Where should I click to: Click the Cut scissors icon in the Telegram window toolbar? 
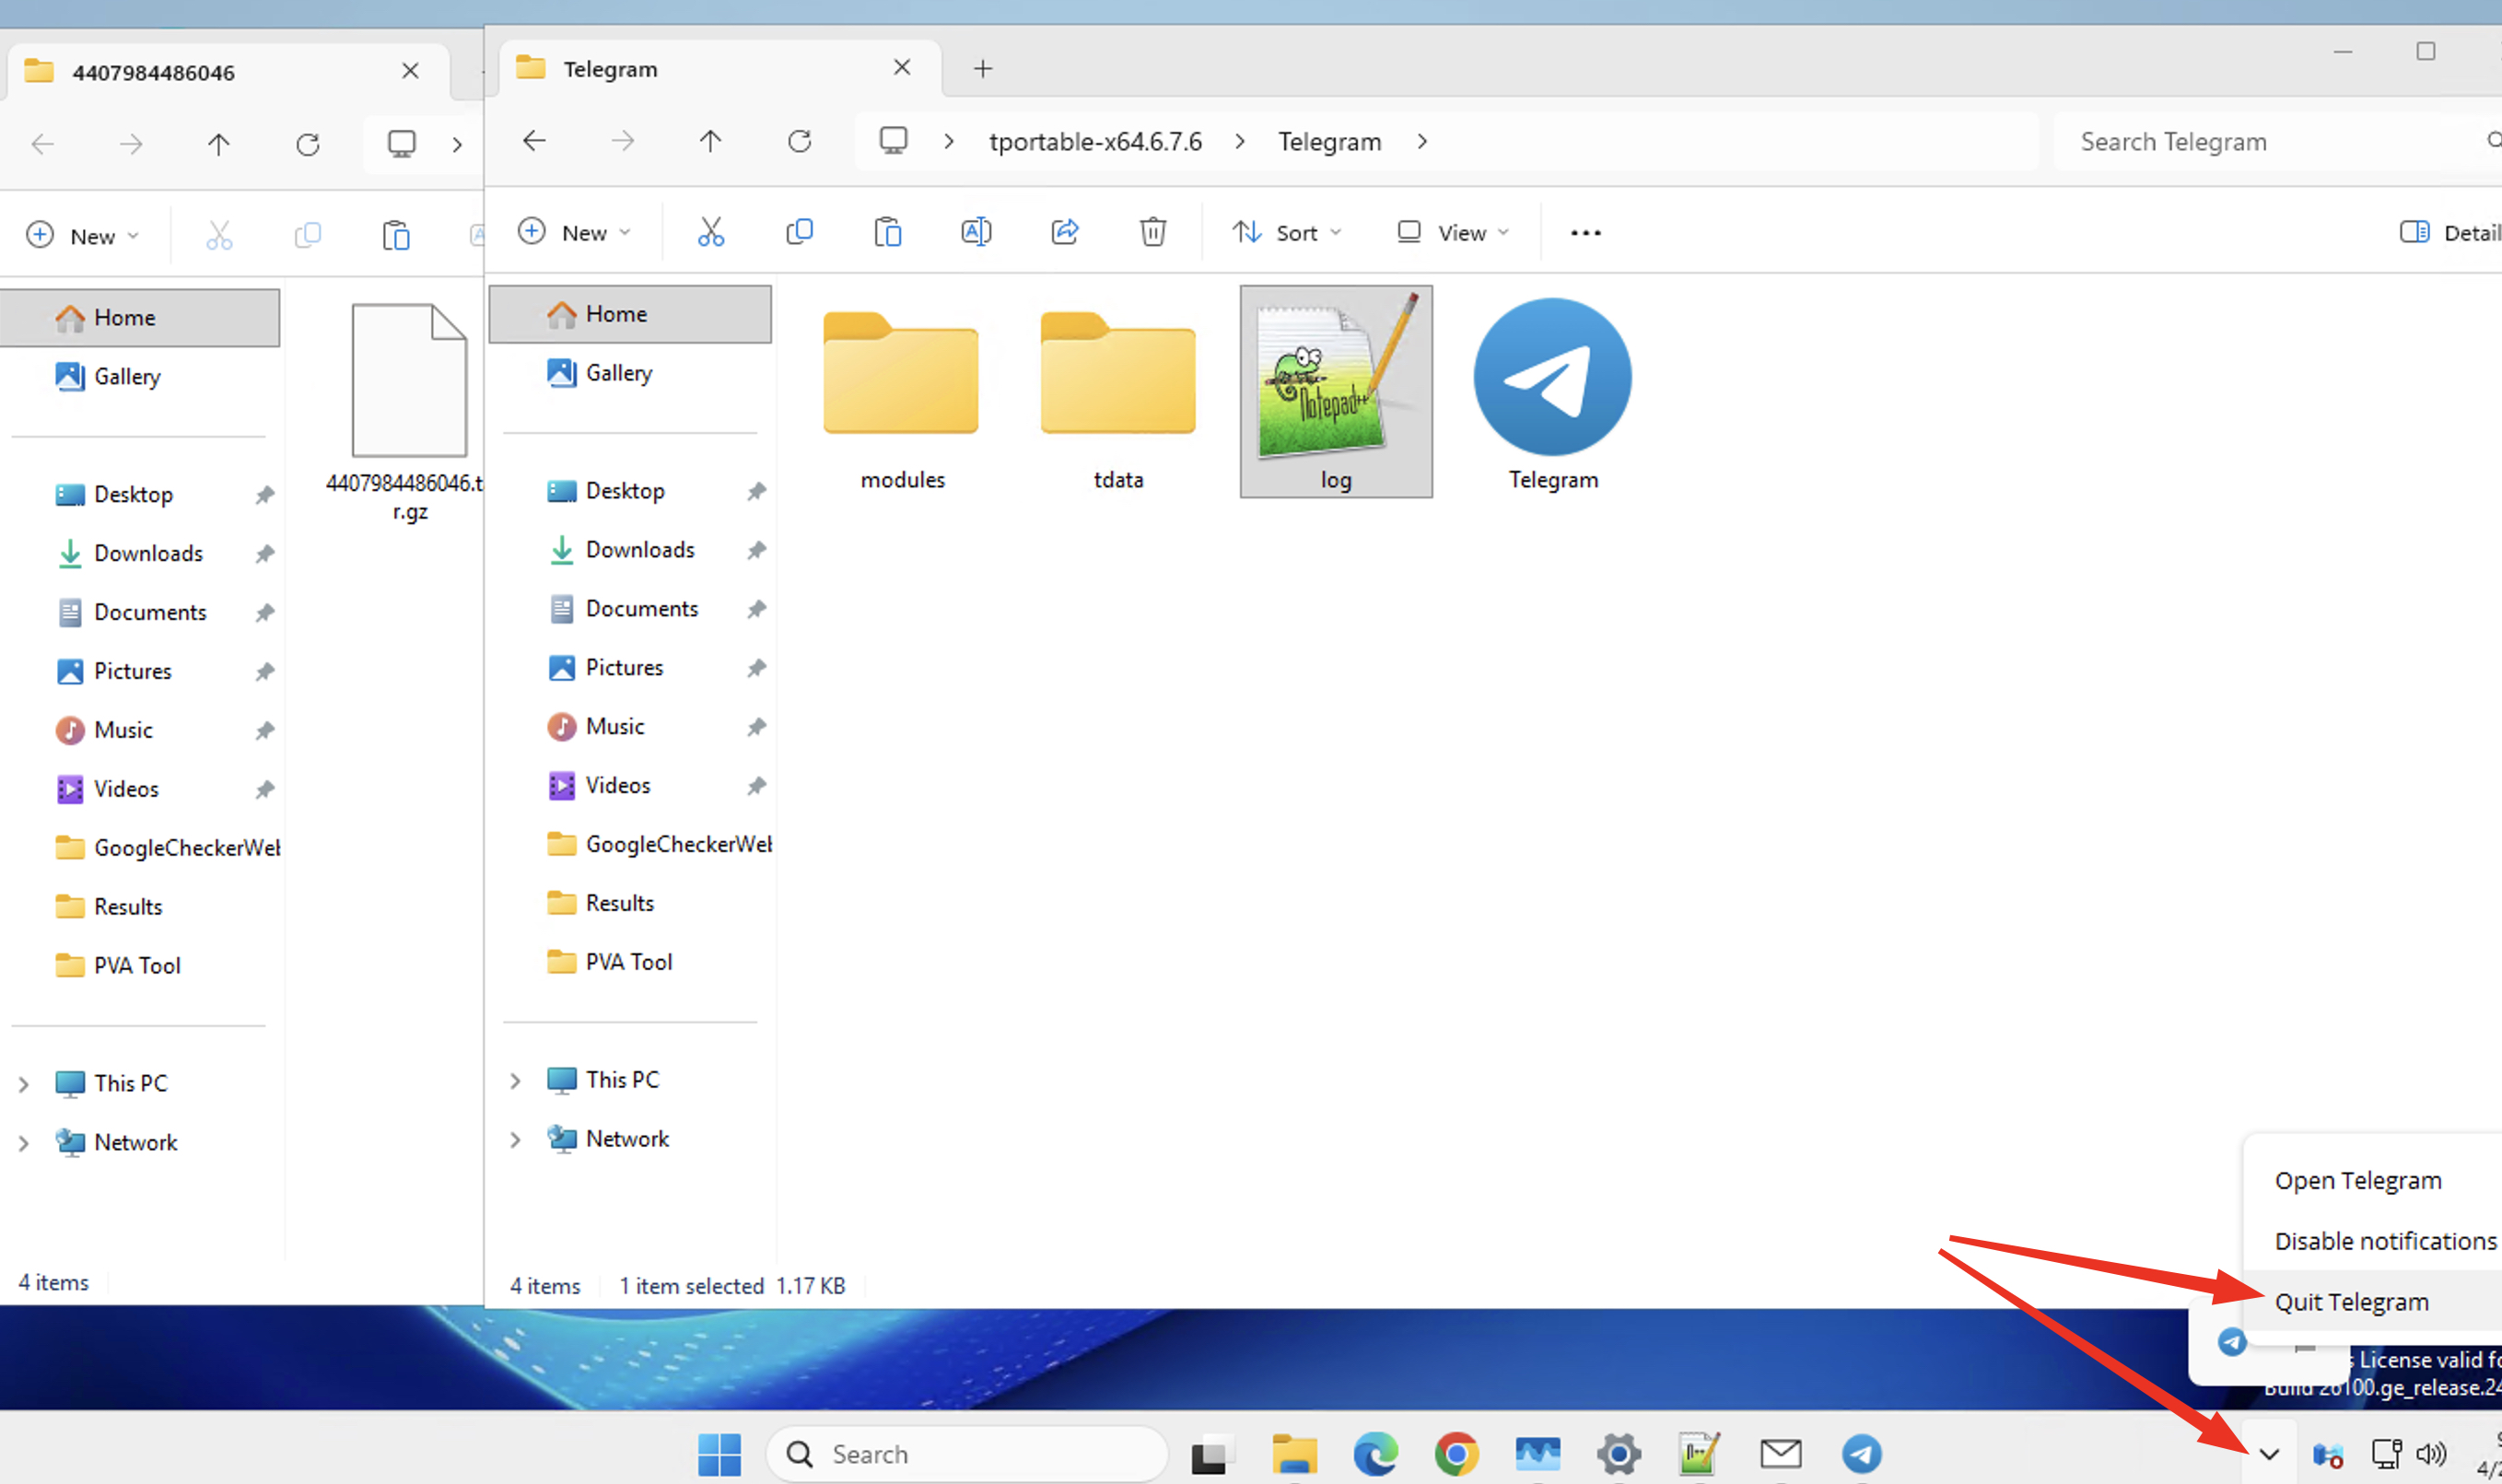pyautogui.click(x=710, y=232)
